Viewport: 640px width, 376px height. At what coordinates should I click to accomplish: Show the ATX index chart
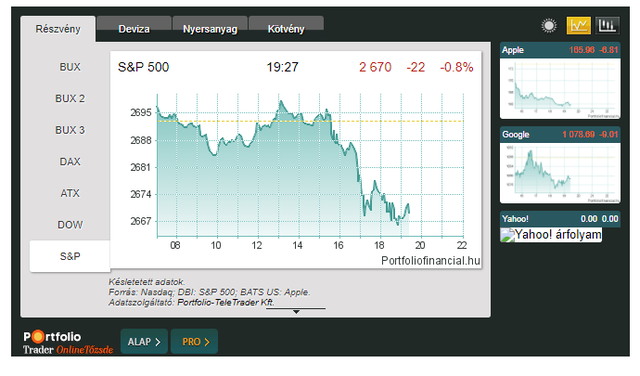coord(70,193)
